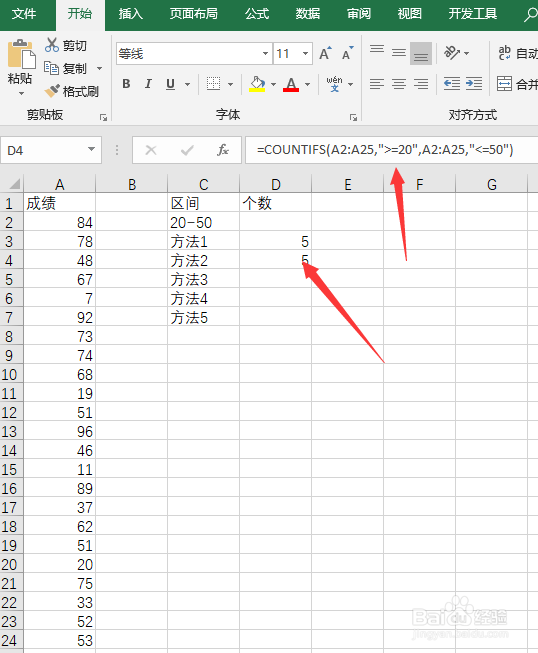Screen dimensions: 538x653
Task: Increase font size with larger A
Action: [325, 53]
